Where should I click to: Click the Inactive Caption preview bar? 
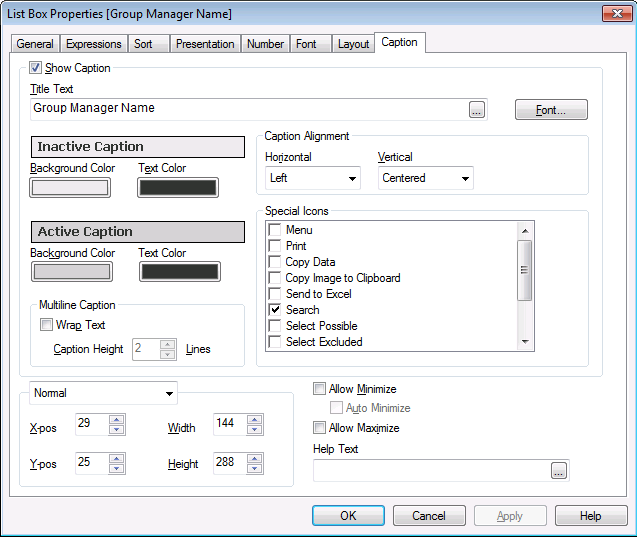138,147
